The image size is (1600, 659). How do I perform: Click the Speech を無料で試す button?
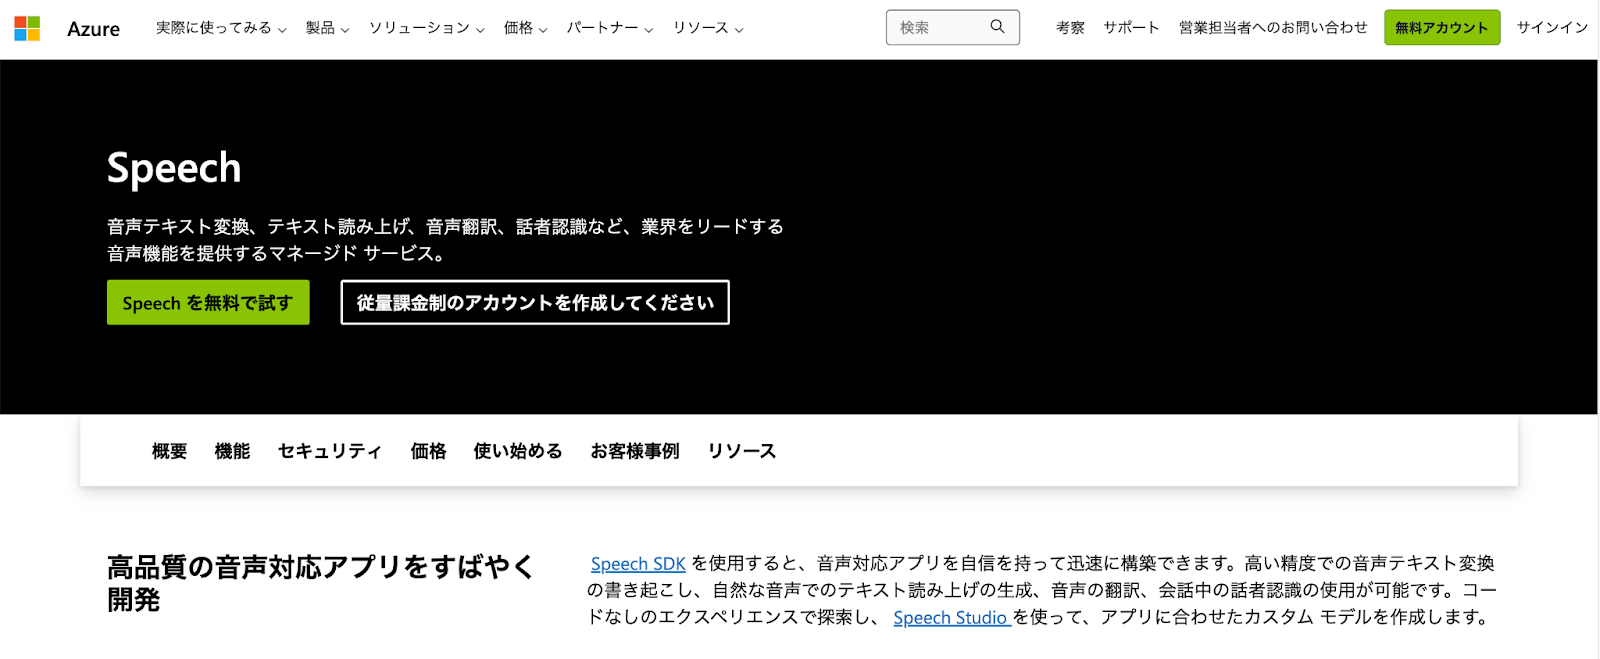(208, 302)
